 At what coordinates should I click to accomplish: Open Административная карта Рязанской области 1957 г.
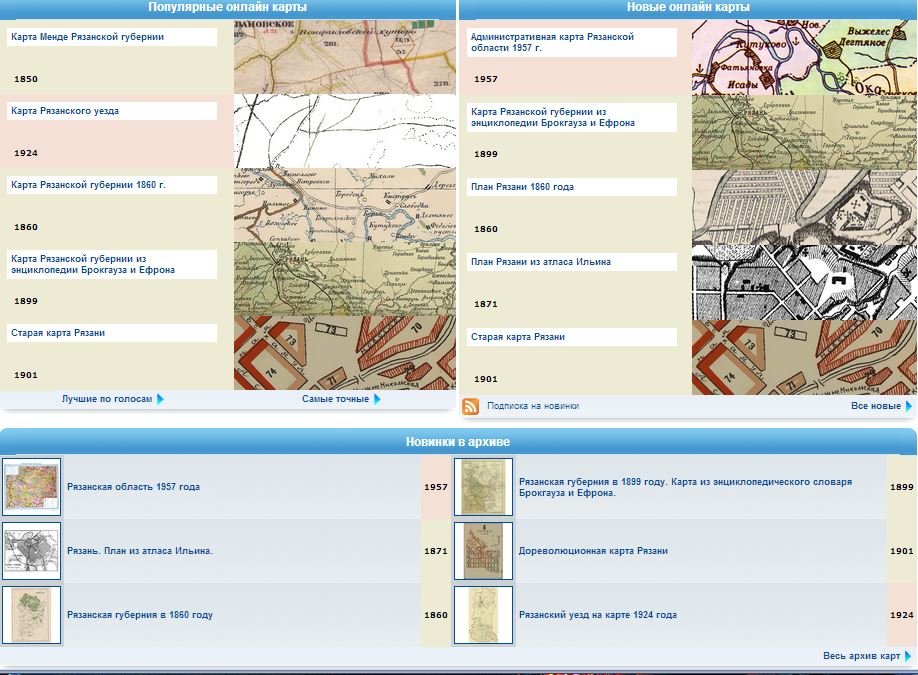pyautogui.click(x=552, y=42)
